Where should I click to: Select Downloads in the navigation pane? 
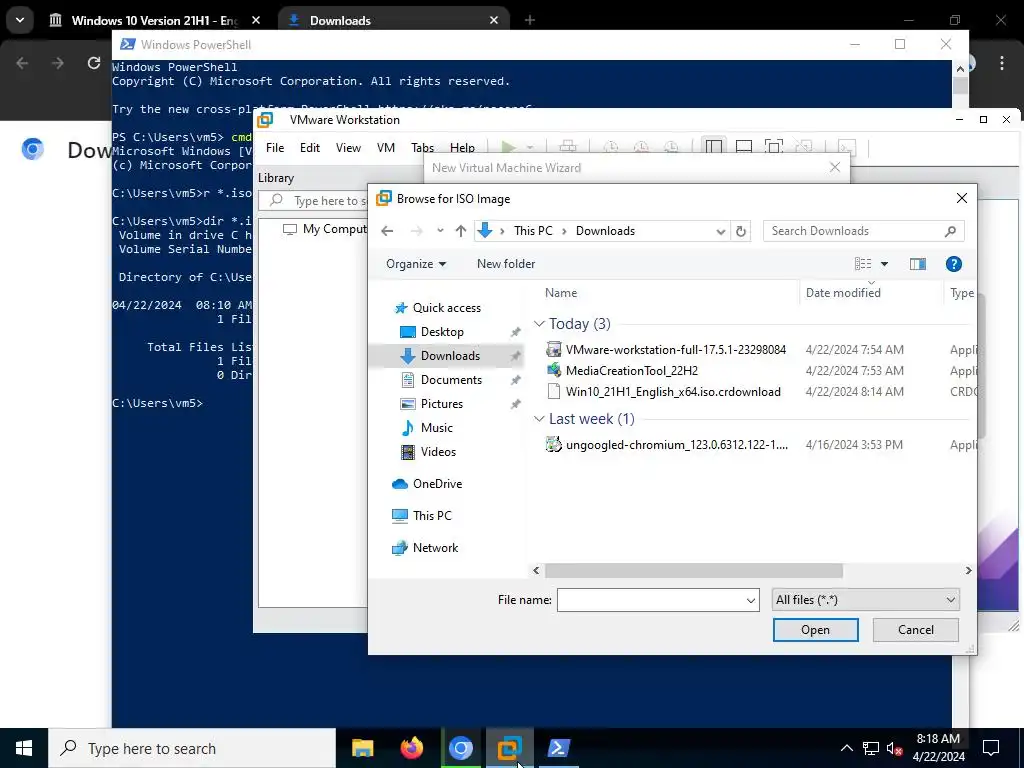coord(450,356)
